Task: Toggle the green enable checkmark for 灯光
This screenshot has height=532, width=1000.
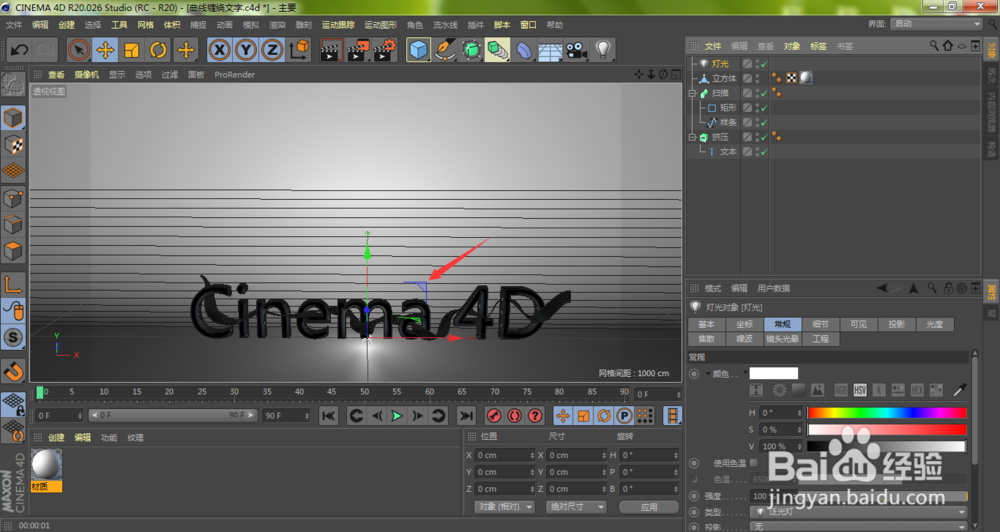Action: pyautogui.click(x=763, y=64)
